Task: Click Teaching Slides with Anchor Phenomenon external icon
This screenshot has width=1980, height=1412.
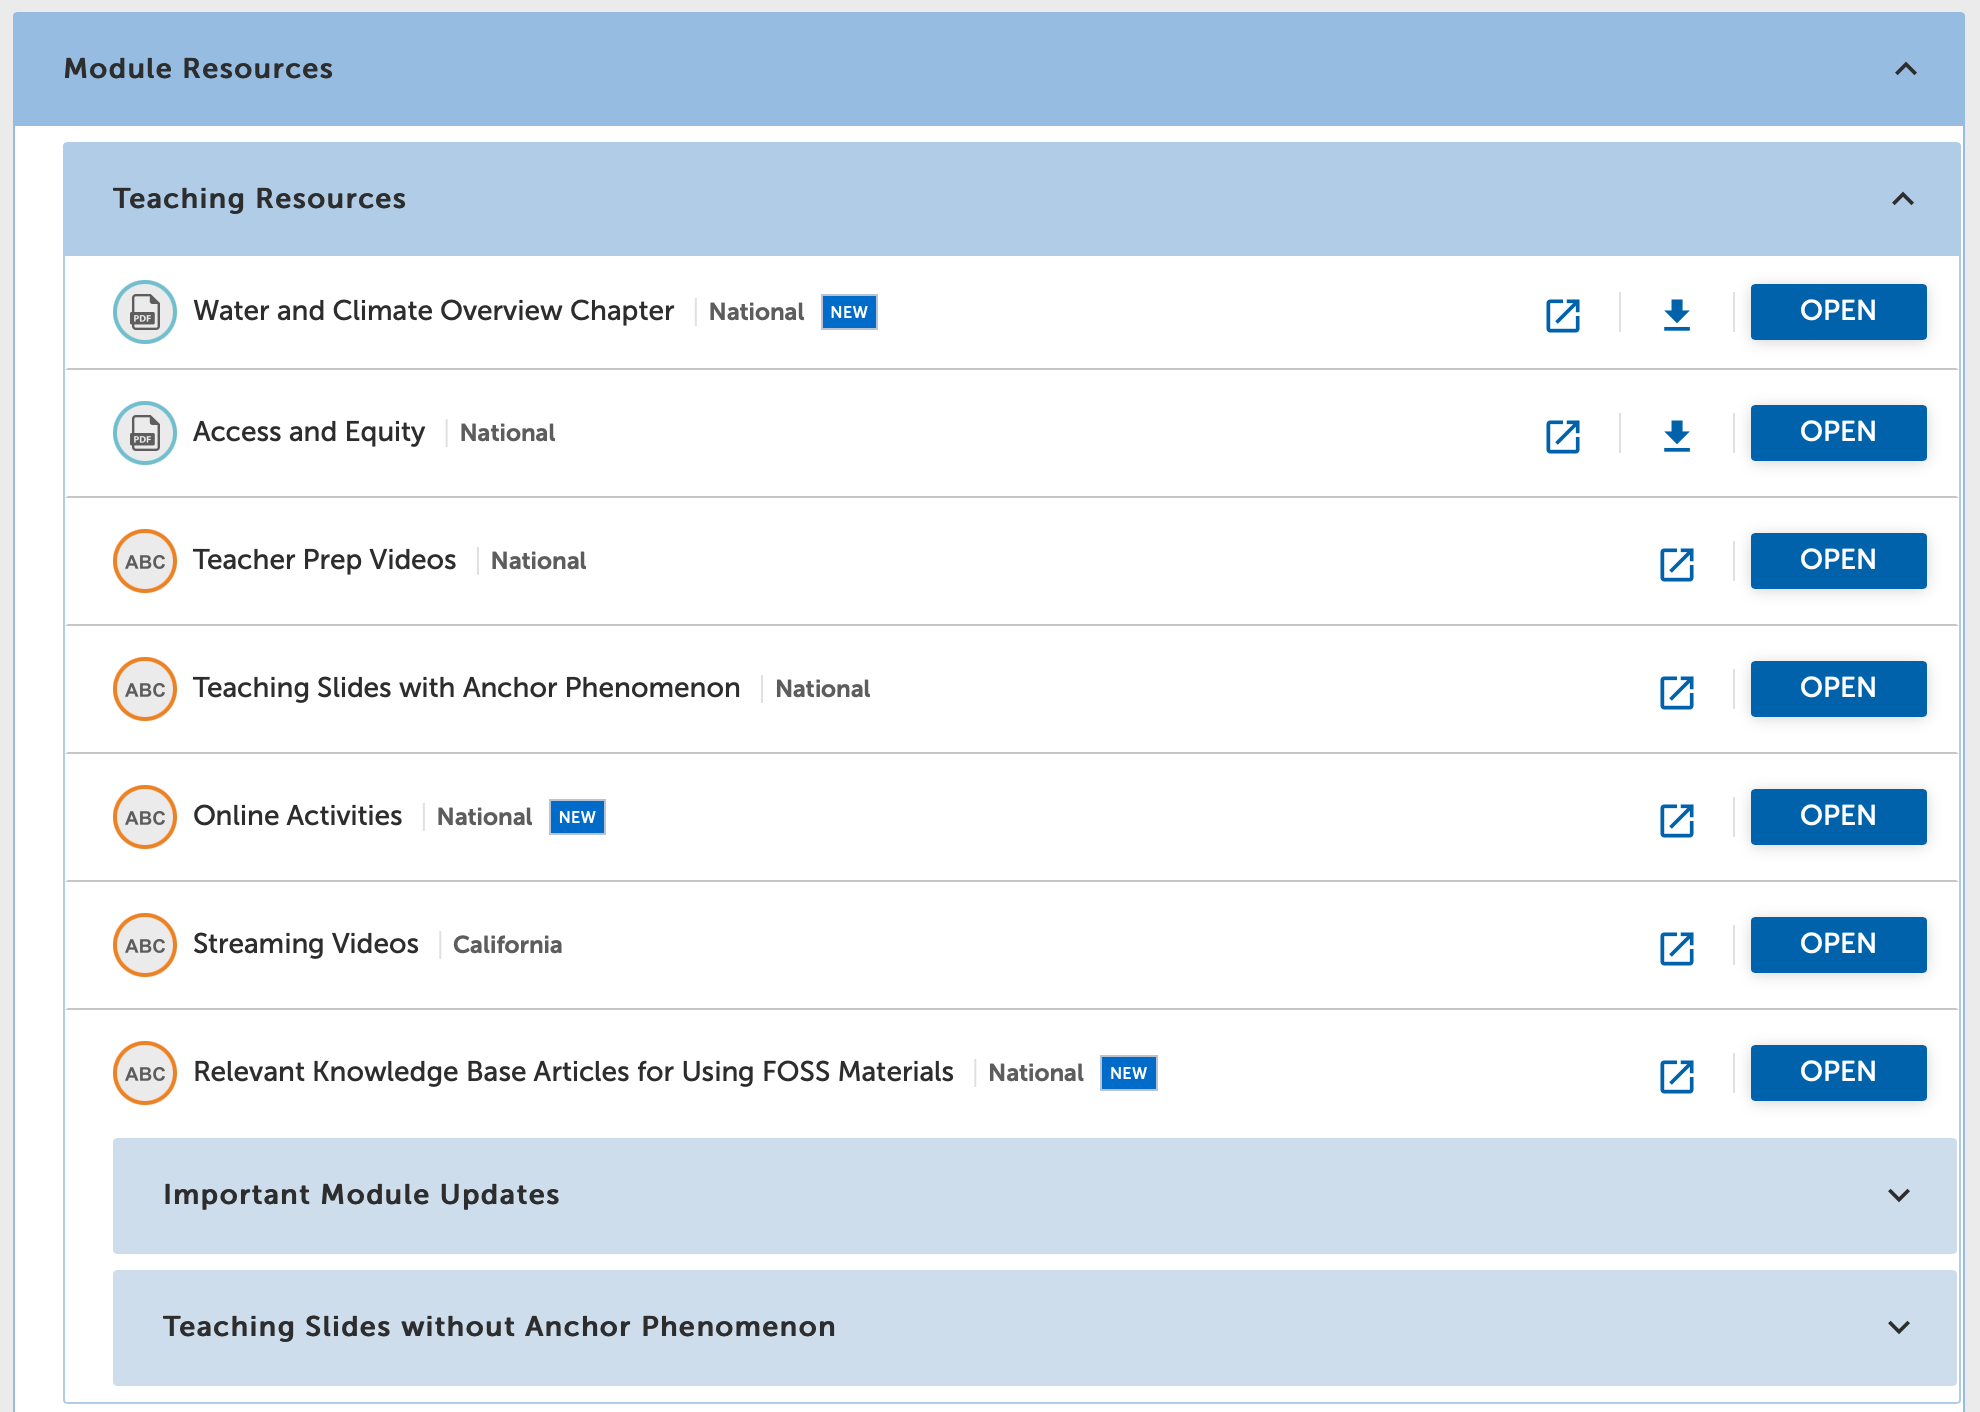Action: 1676,692
